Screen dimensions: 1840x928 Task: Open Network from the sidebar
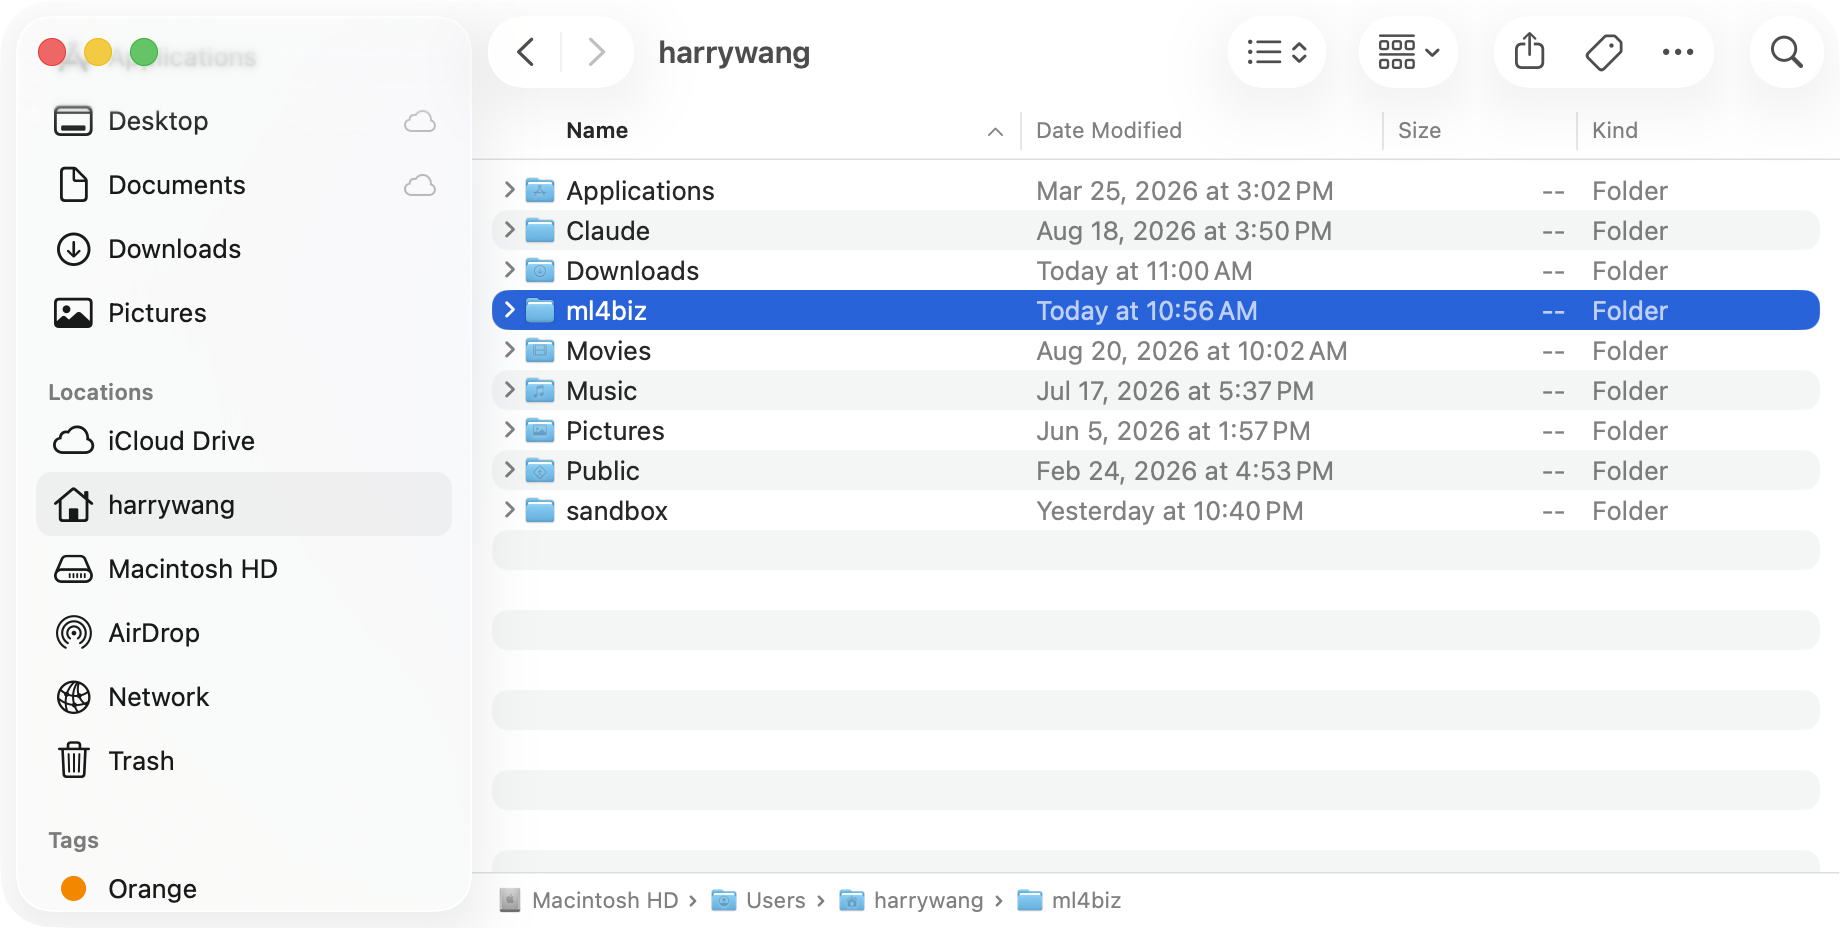coord(244,697)
